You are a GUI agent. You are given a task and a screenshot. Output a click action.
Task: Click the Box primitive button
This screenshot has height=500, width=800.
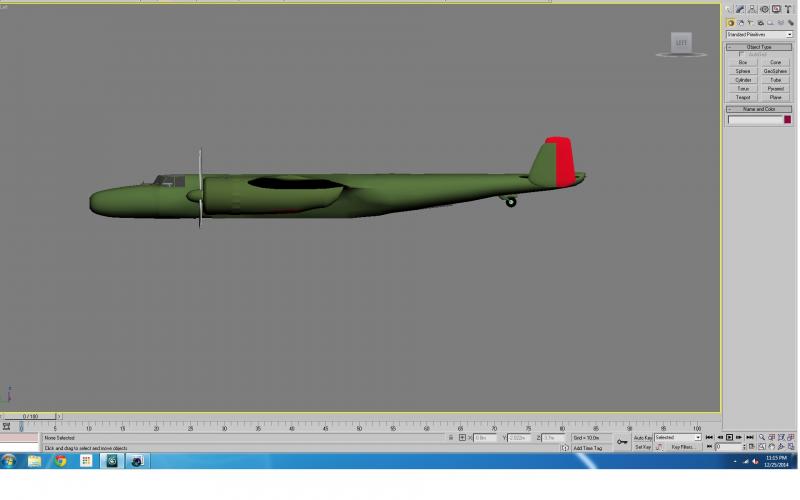point(742,62)
